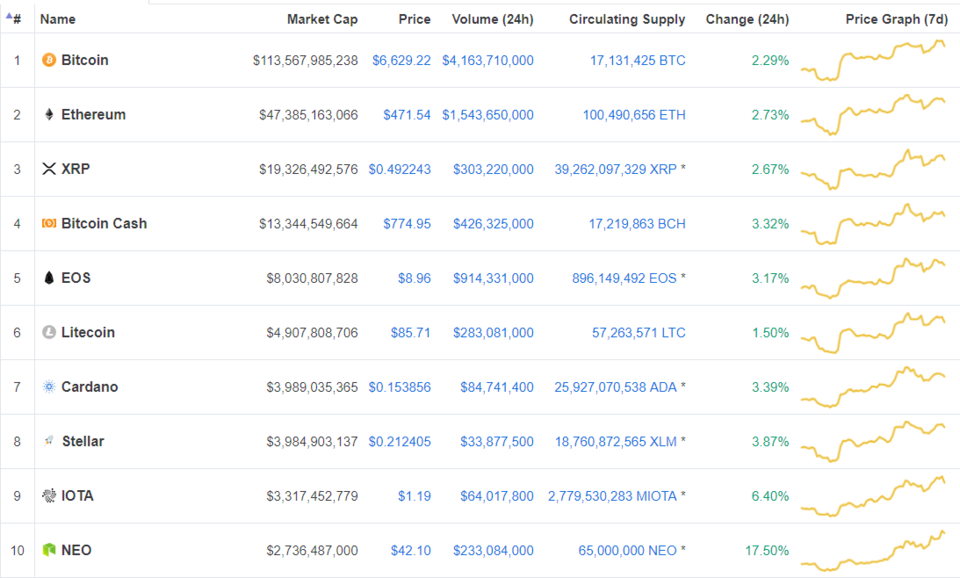Select Bitcoin Cash change value 3.32%

[x=770, y=224]
